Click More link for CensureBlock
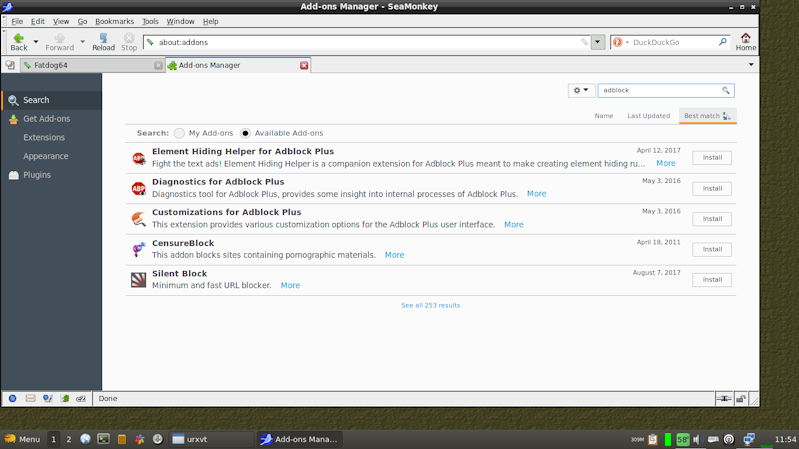Image resolution: width=799 pixels, height=449 pixels. tap(394, 255)
